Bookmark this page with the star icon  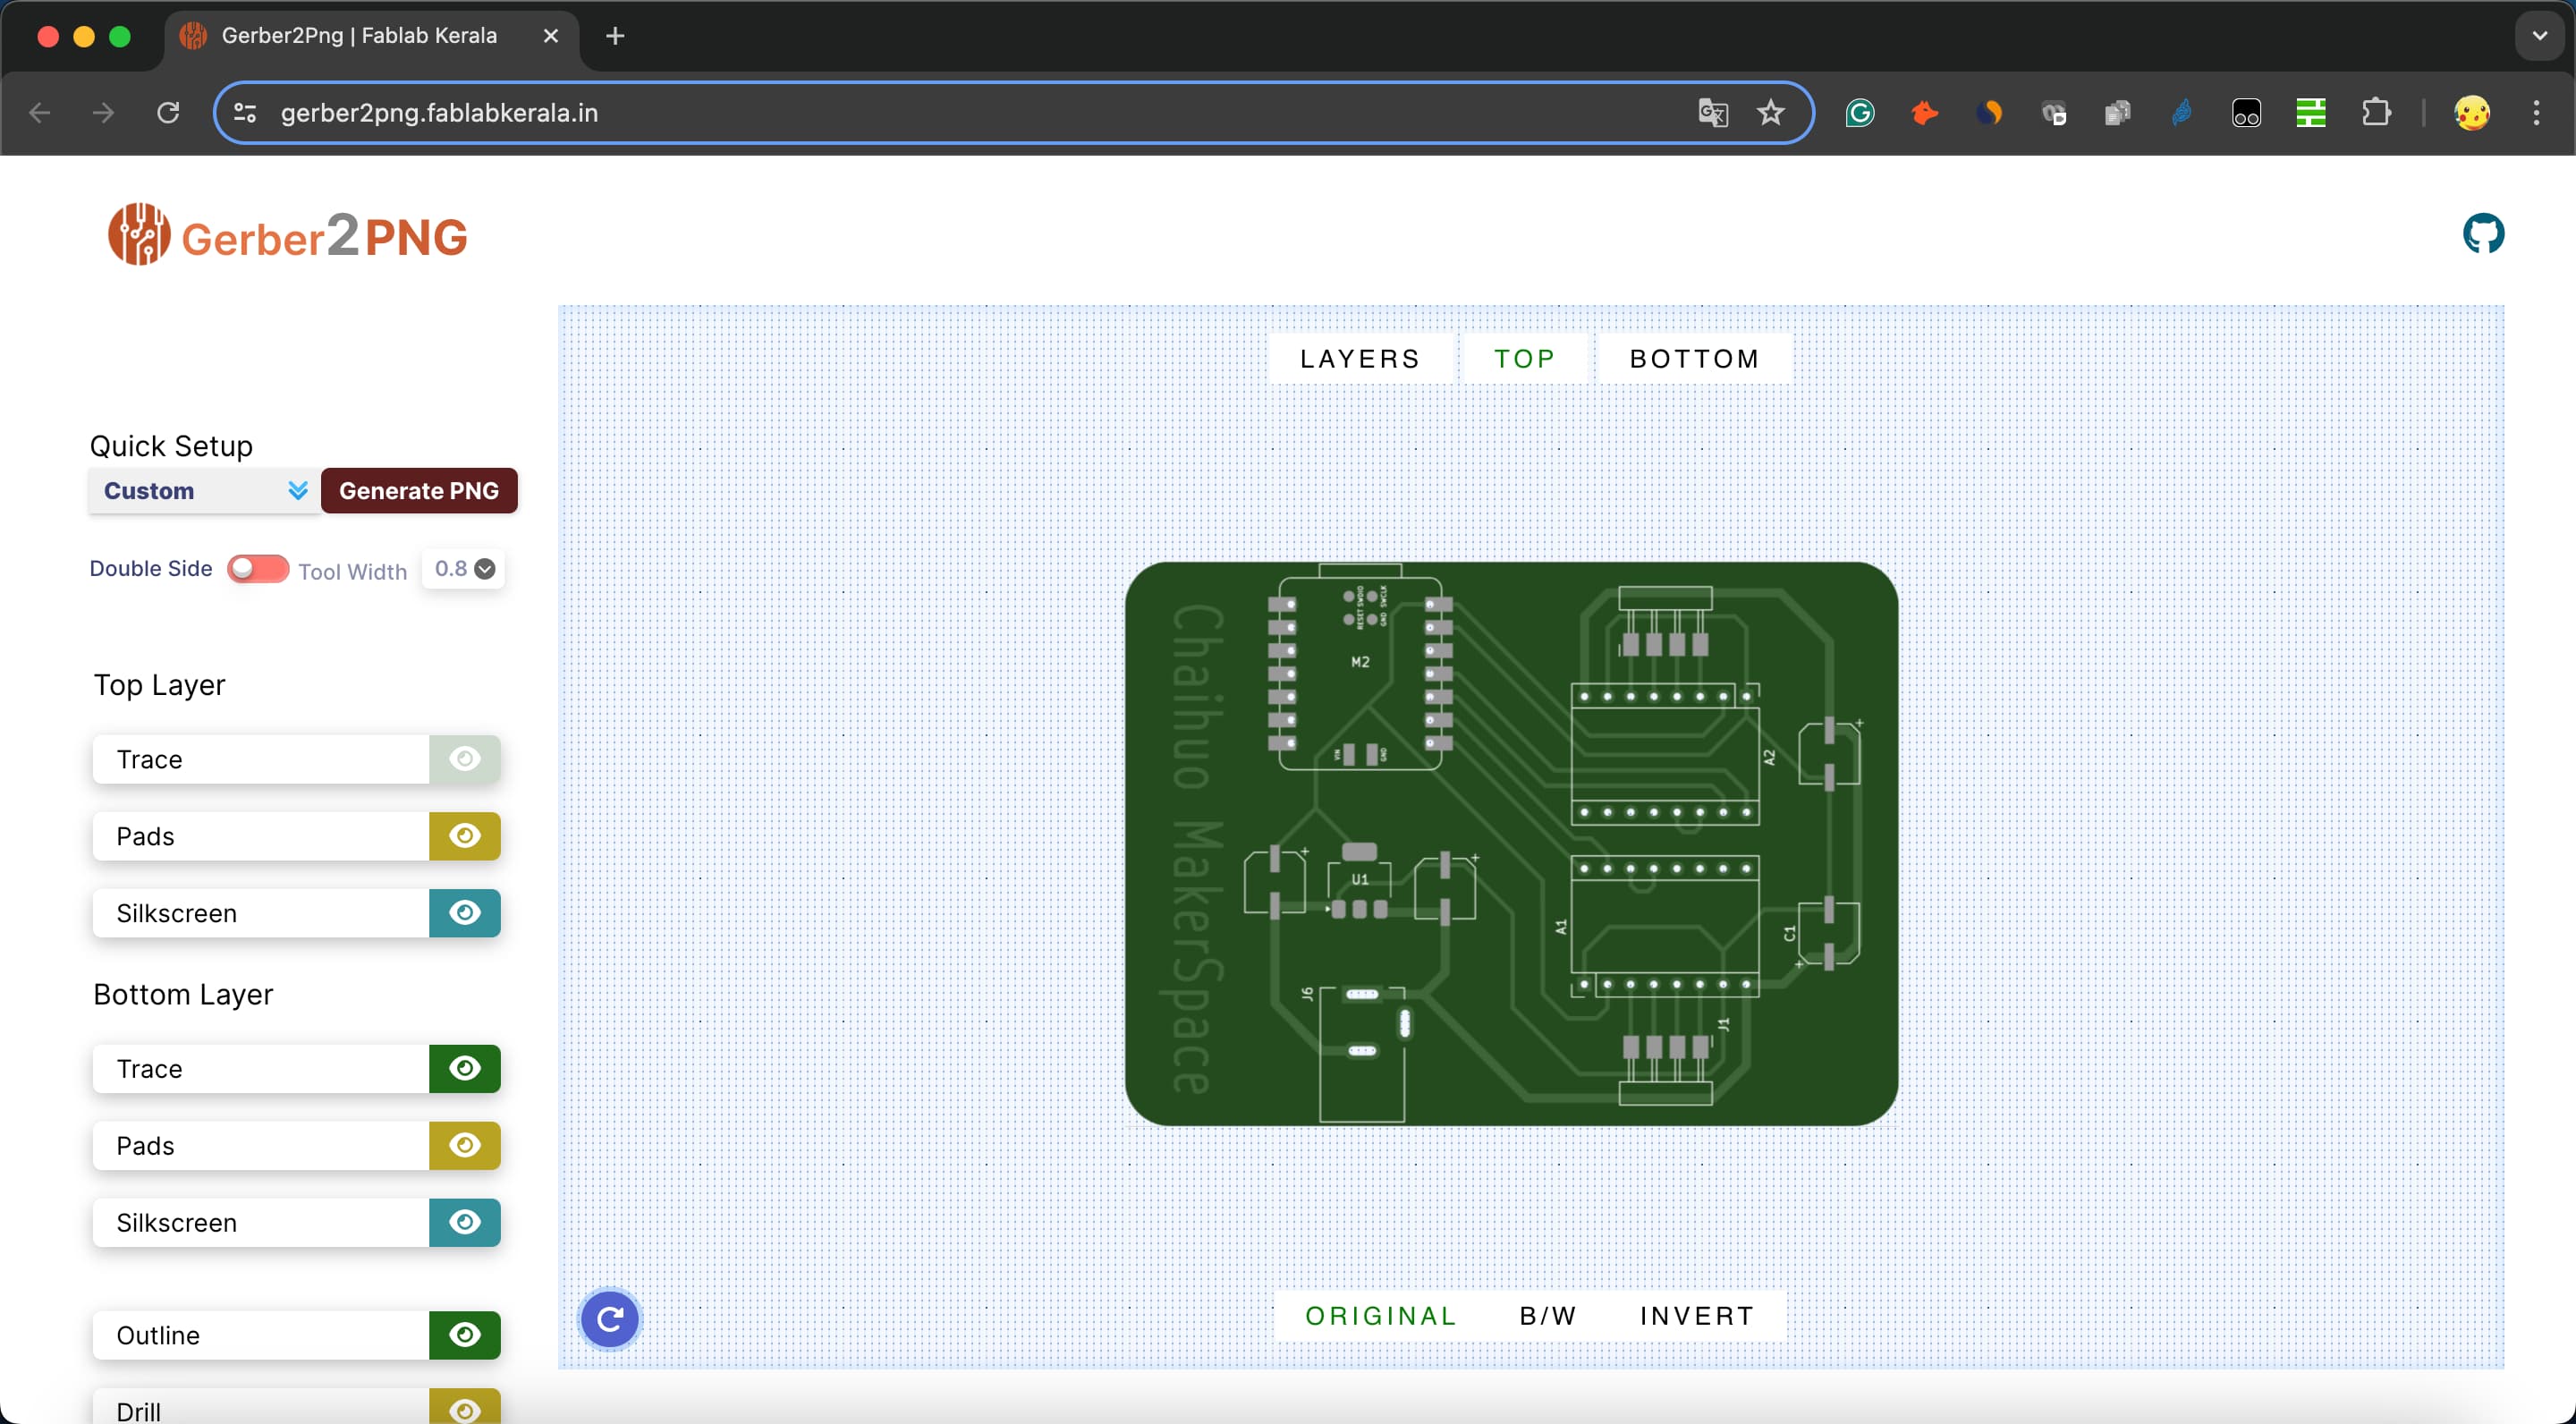1771,113
